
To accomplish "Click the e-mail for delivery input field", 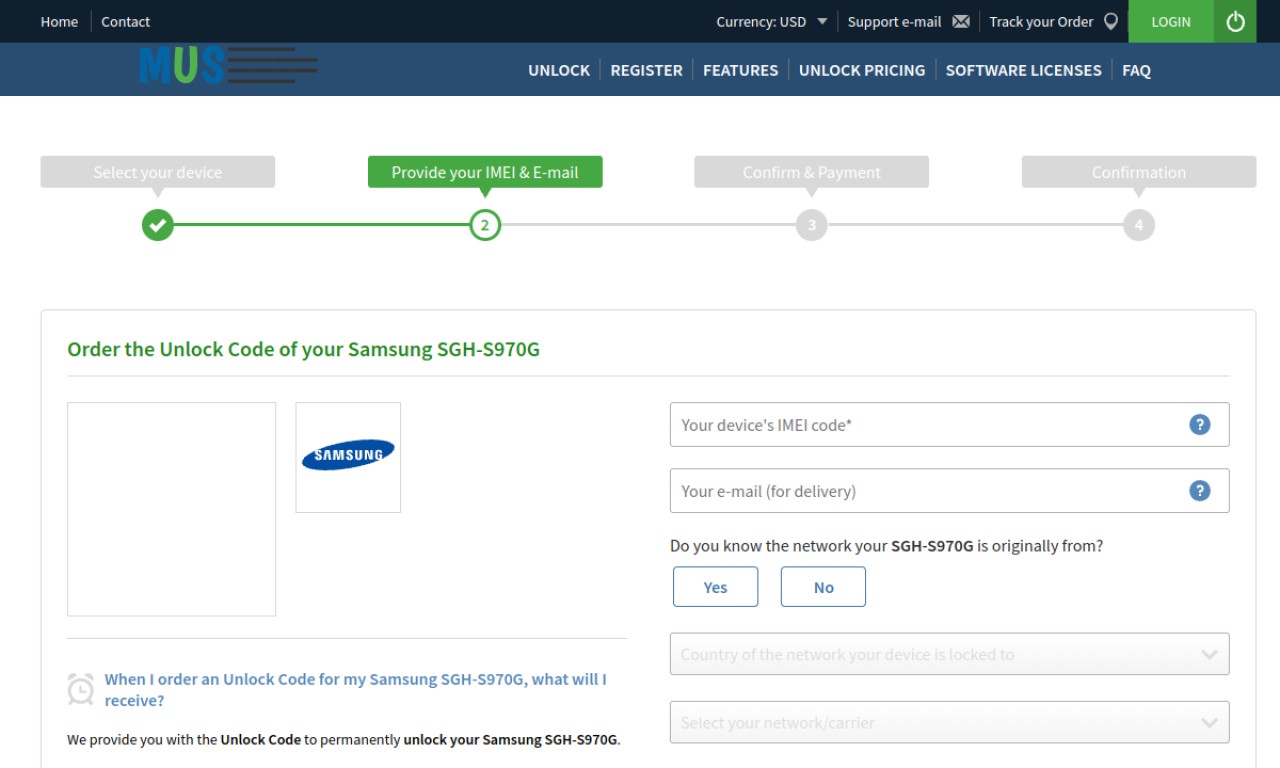I will (x=949, y=491).
